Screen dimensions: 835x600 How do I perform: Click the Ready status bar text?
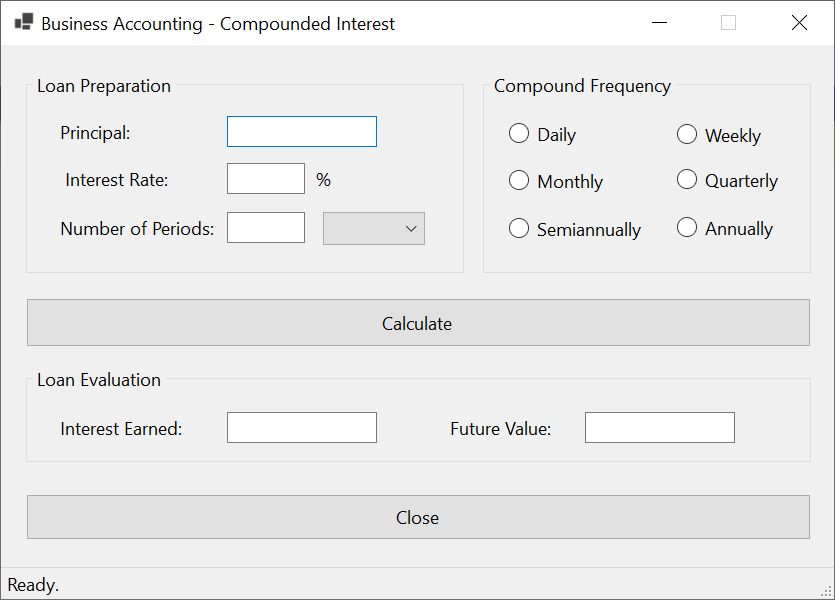(33, 585)
